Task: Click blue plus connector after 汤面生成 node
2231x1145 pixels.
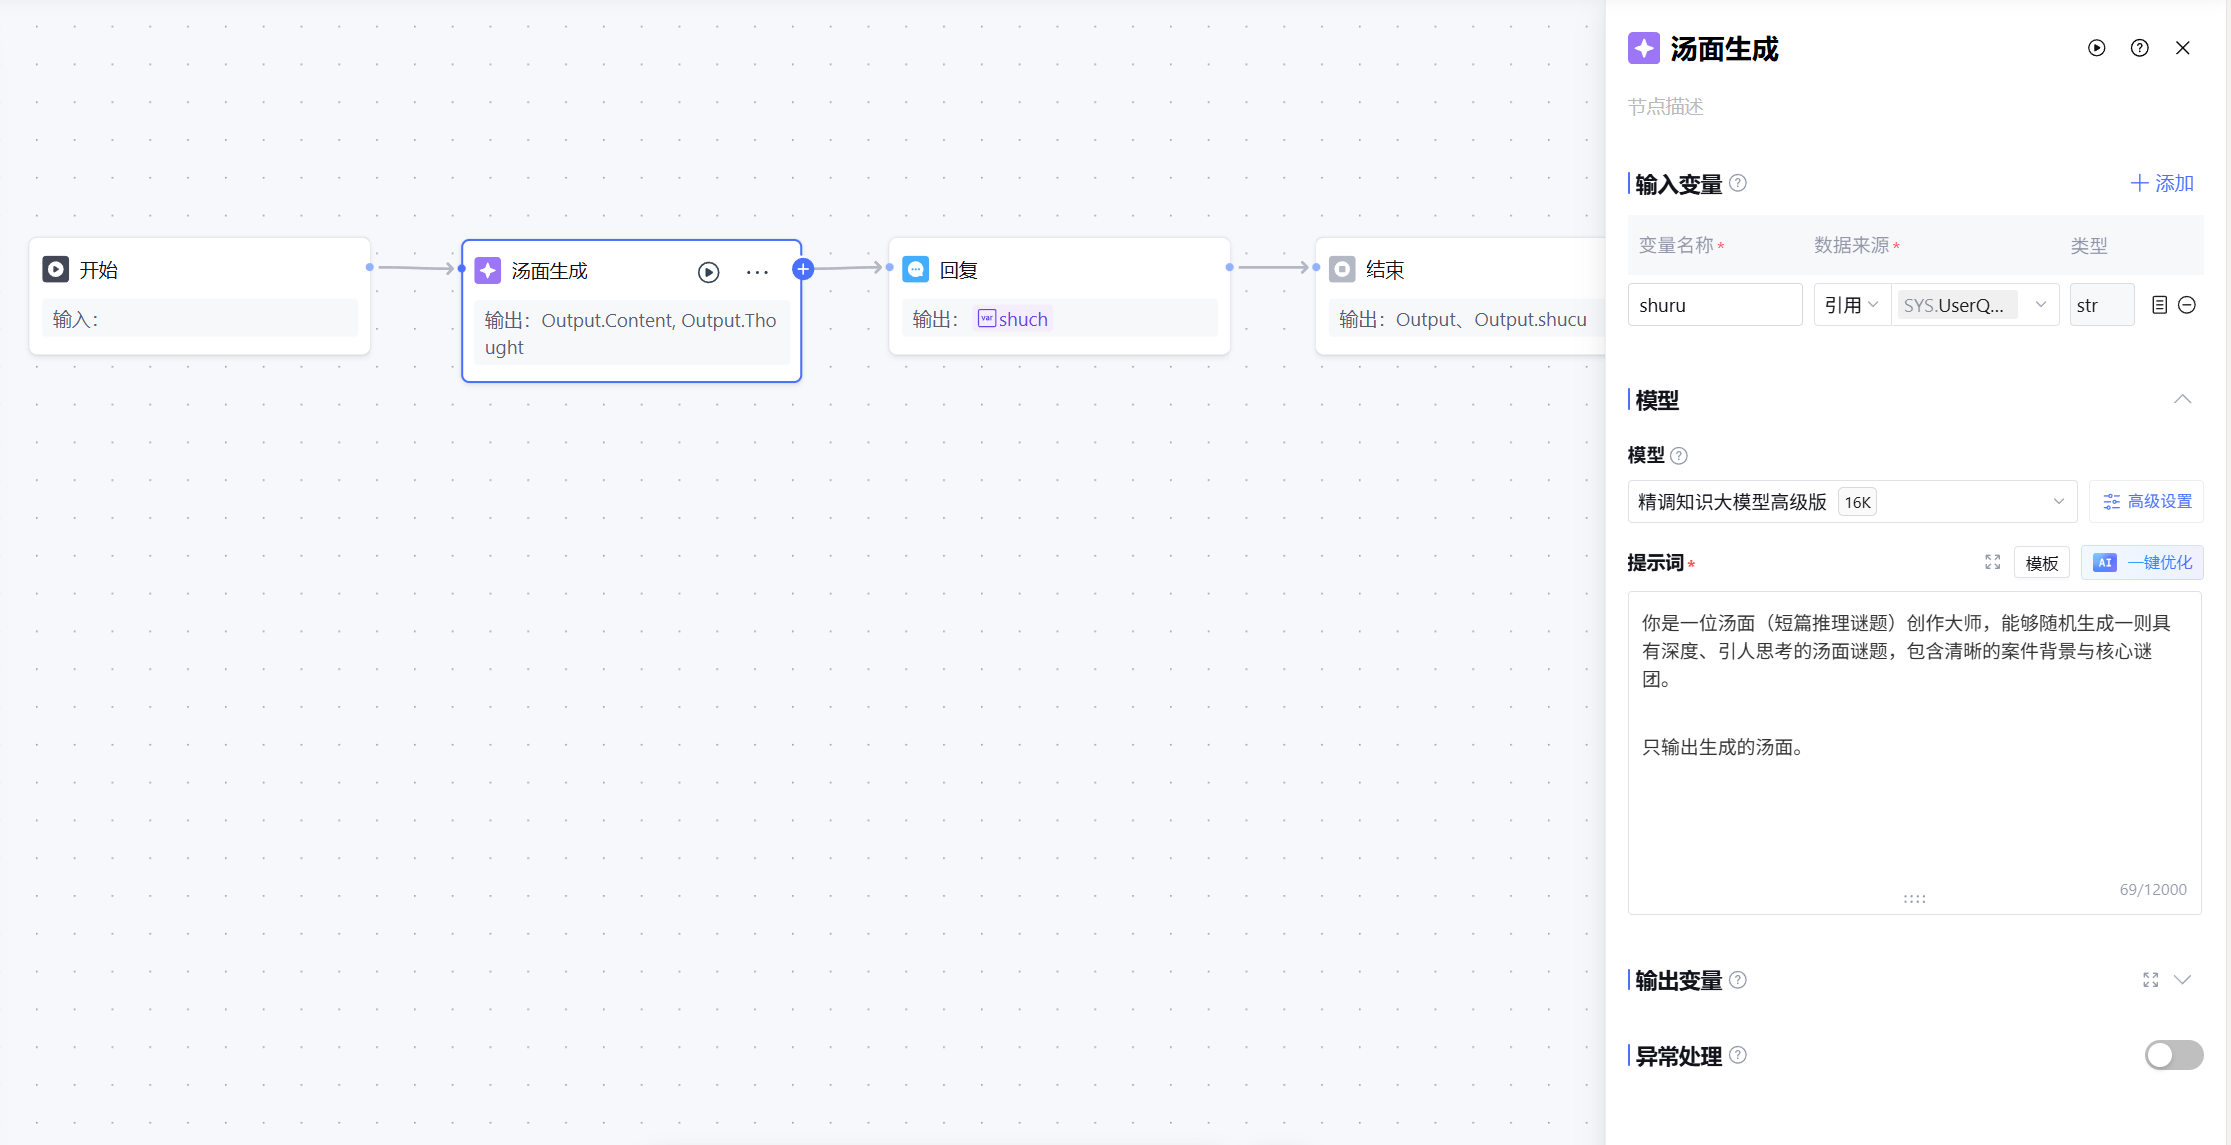Action: point(803,269)
